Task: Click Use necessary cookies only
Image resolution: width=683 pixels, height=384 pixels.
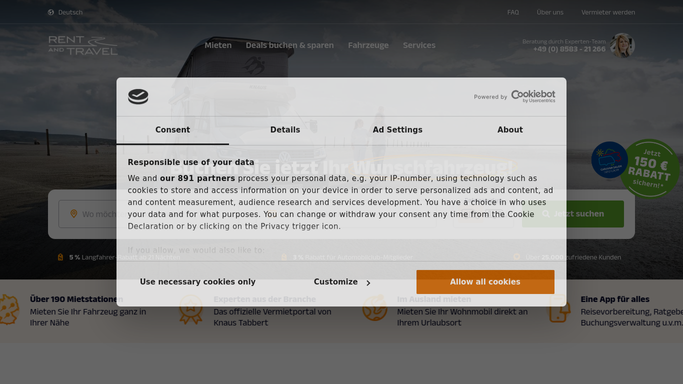Action: pyautogui.click(x=197, y=282)
